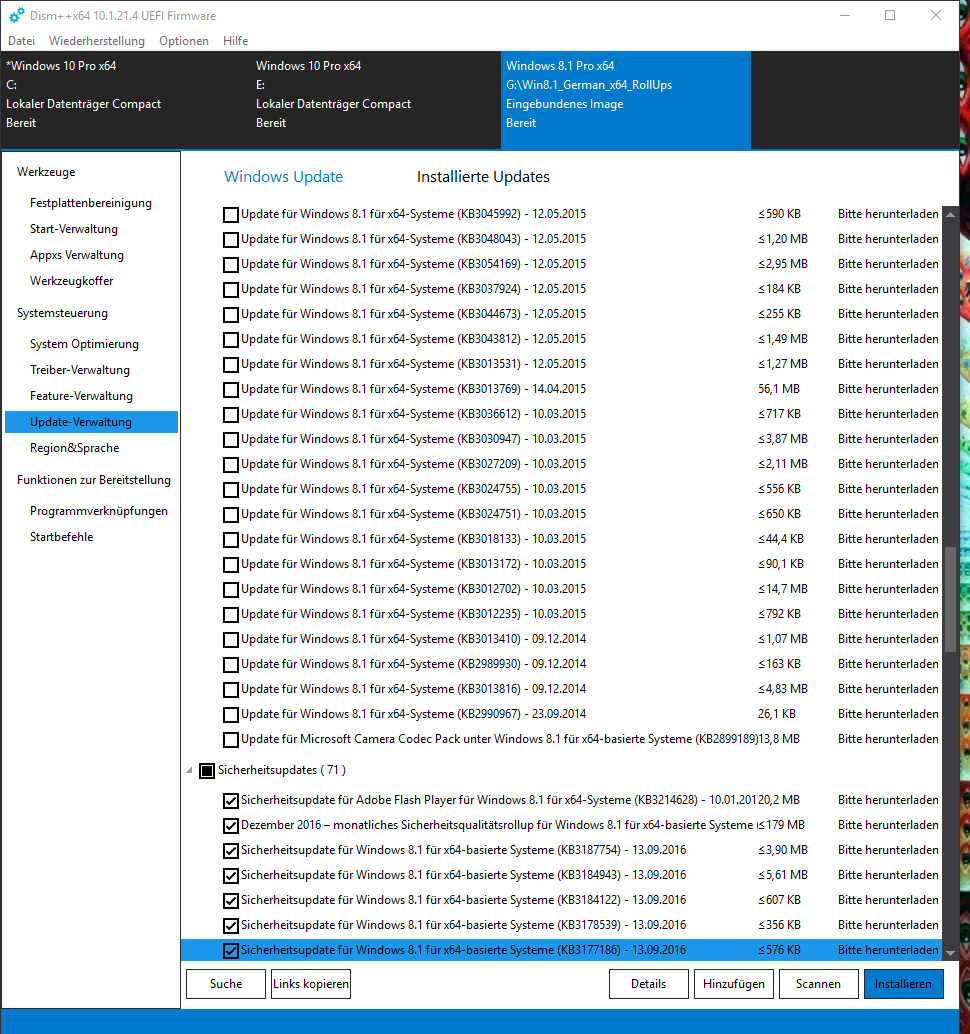Open Start-Verwaltung in the sidebar
The height and width of the screenshot is (1034, 970).
[74, 229]
